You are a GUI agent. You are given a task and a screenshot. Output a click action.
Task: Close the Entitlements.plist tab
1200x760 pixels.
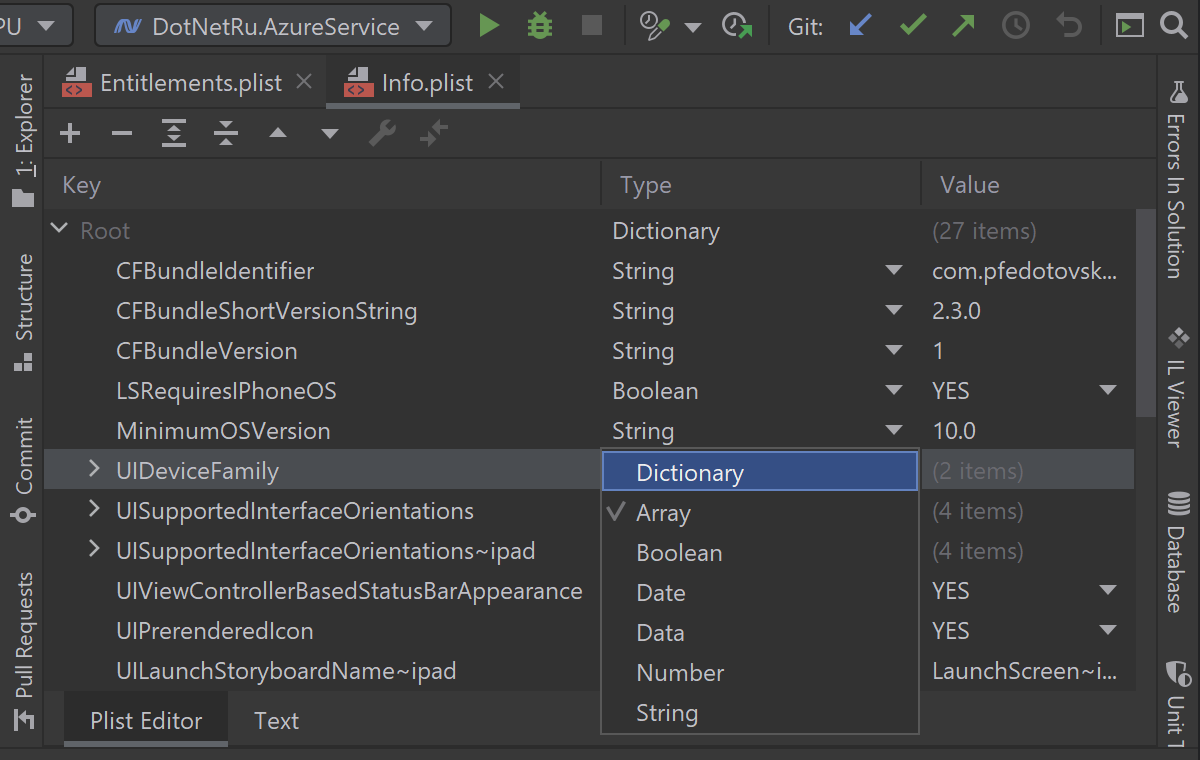305,82
